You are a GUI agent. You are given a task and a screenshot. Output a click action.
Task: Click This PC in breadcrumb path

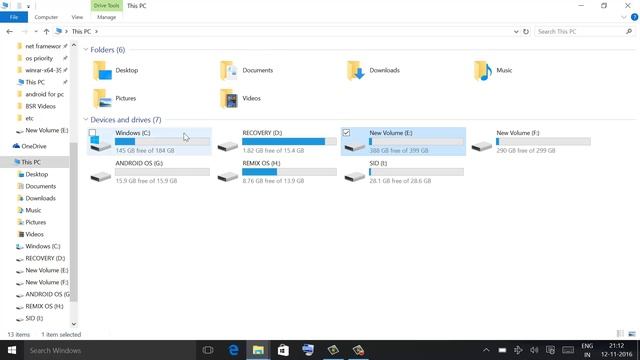[x=81, y=31]
